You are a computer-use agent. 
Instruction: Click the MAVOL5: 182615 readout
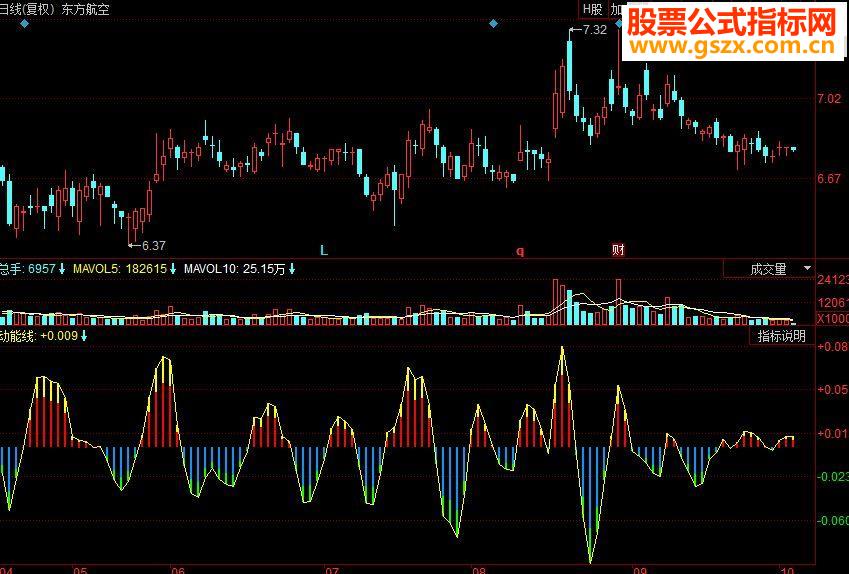click(x=120, y=269)
